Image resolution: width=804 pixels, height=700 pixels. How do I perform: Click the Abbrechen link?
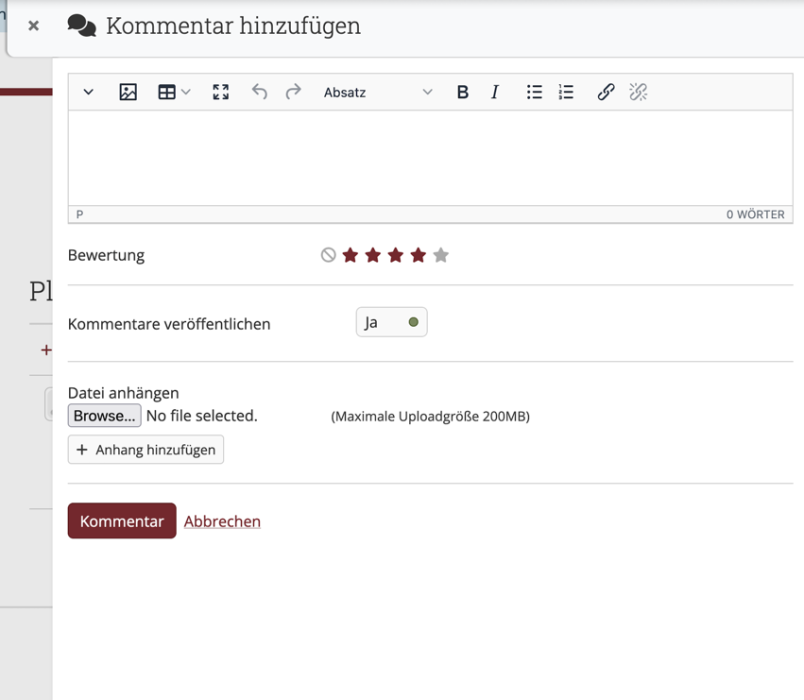pyautogui.click(x=222, y=521)
